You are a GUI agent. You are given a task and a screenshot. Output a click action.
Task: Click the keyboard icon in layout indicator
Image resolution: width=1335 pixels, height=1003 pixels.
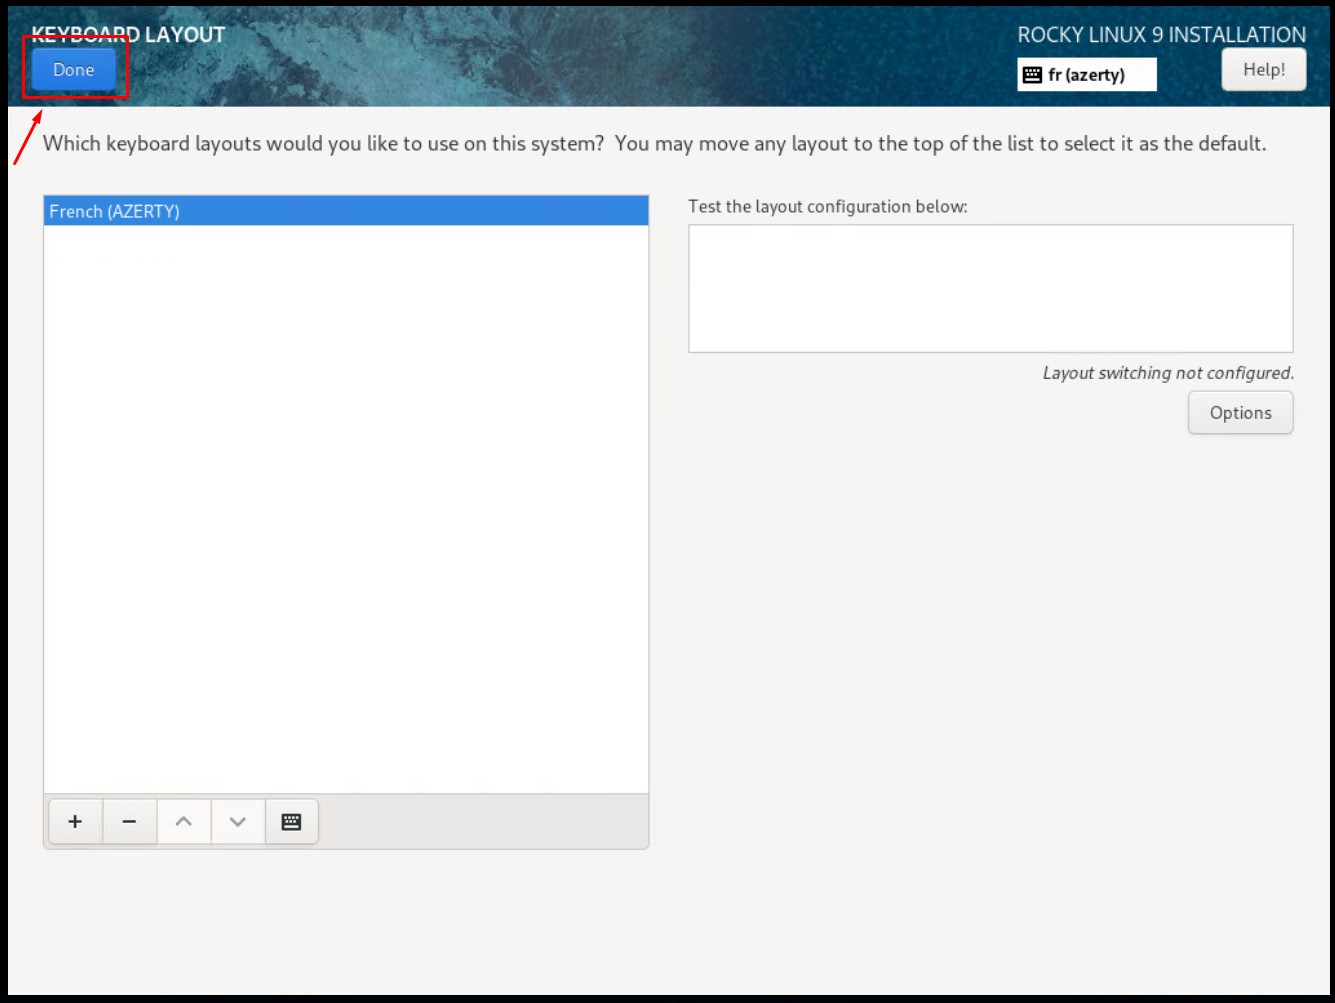tap(1033, 75)
